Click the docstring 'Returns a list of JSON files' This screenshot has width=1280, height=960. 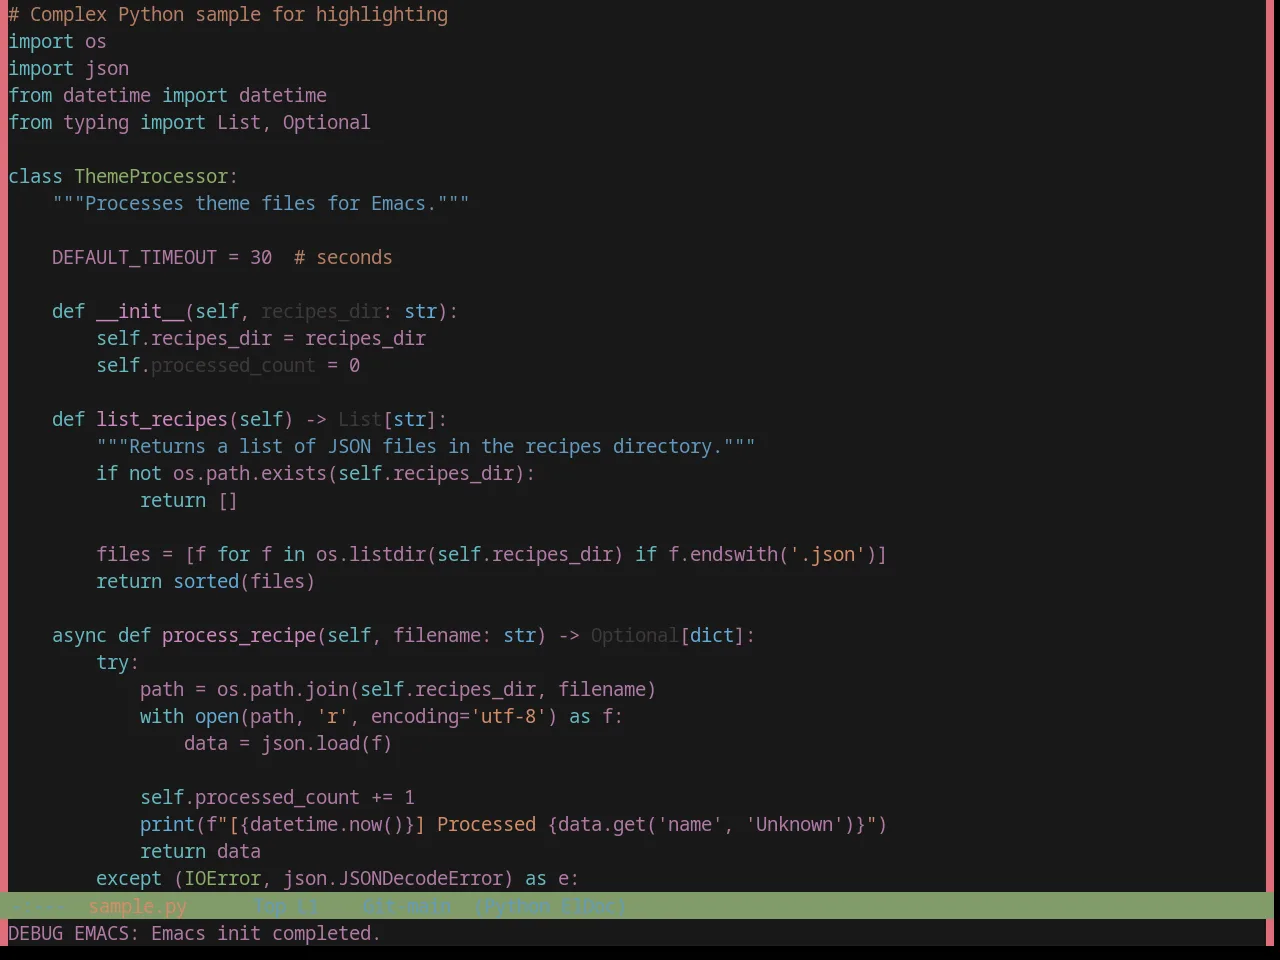(x=426, y=446)
